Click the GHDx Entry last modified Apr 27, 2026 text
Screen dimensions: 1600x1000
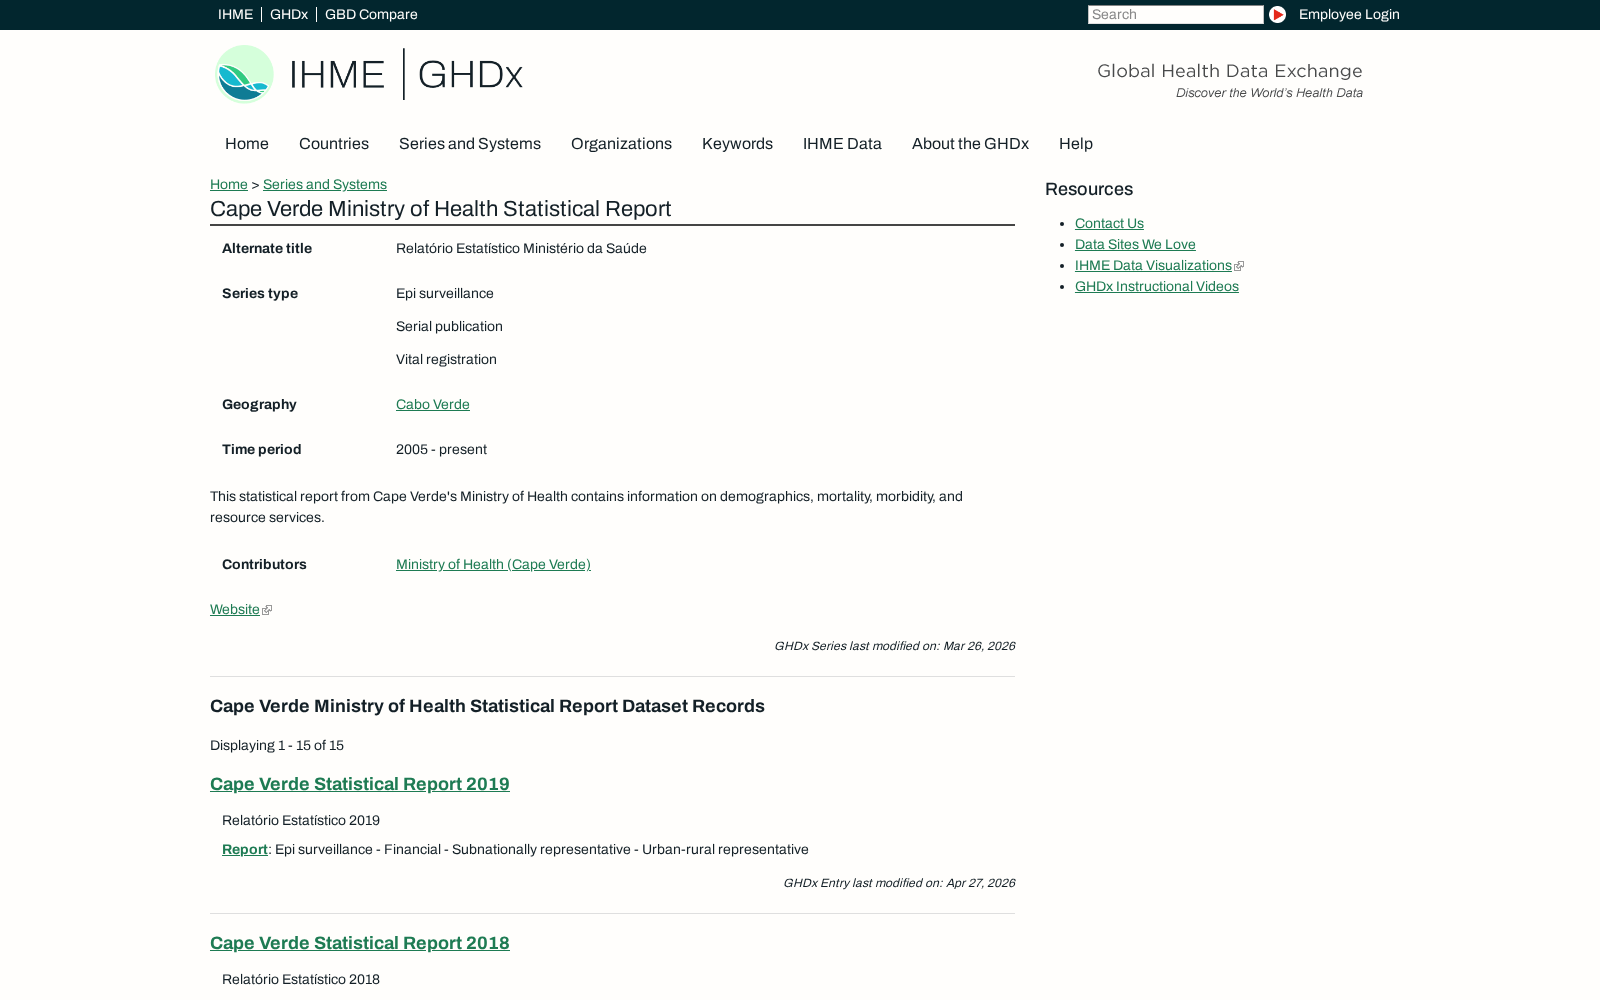pyautogui.click(x=899, y=883)
